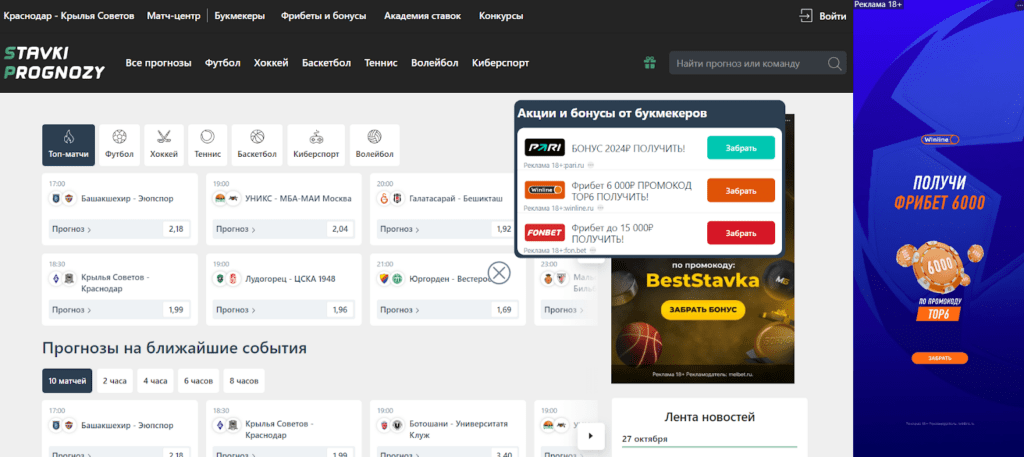Open the Матч-центр menu item
Screen dimensions: 1024x457
[x=173, y=16]
